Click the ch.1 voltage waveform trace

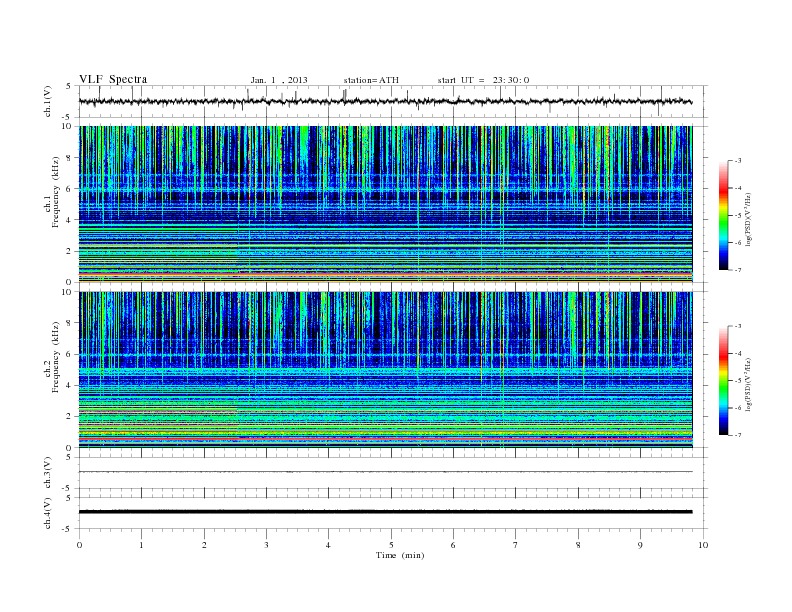(385, 101)
